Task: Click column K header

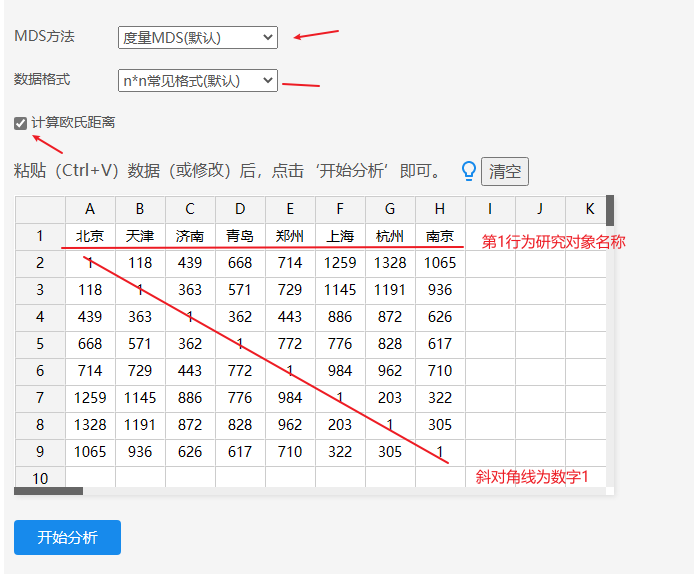Action: [x=588, y=209]
